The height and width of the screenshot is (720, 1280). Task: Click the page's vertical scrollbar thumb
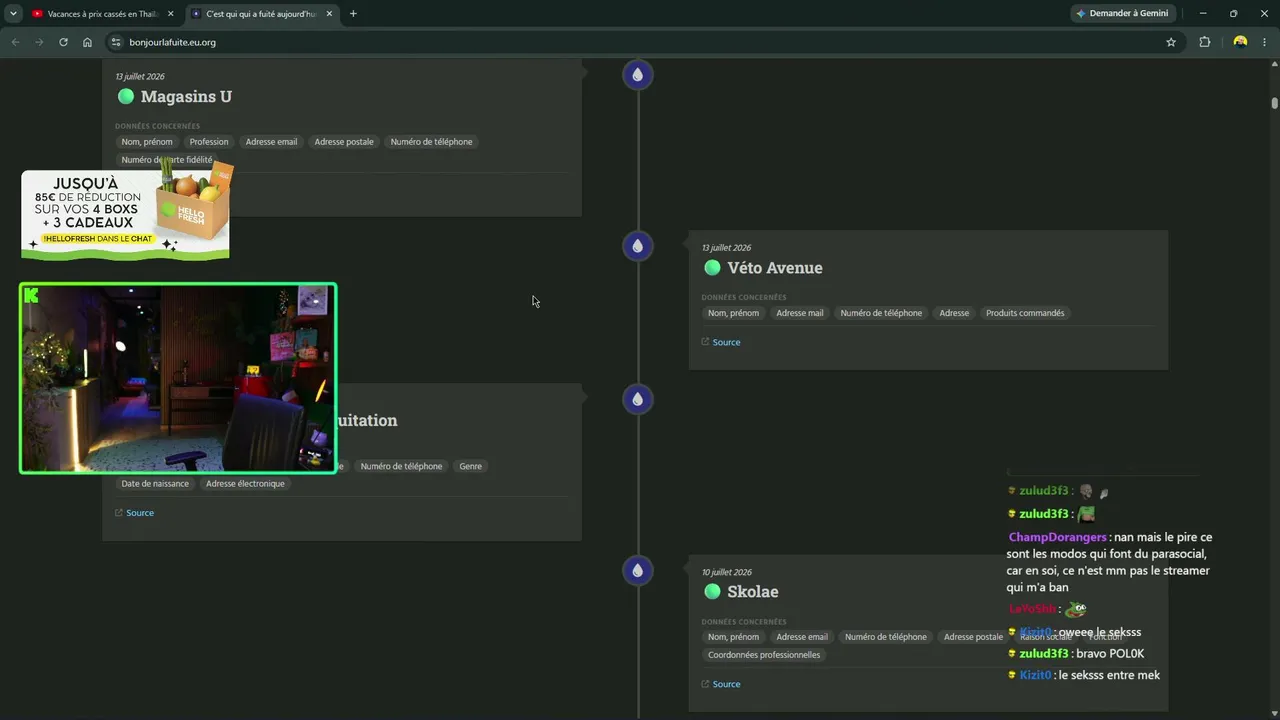(1275, 103)
